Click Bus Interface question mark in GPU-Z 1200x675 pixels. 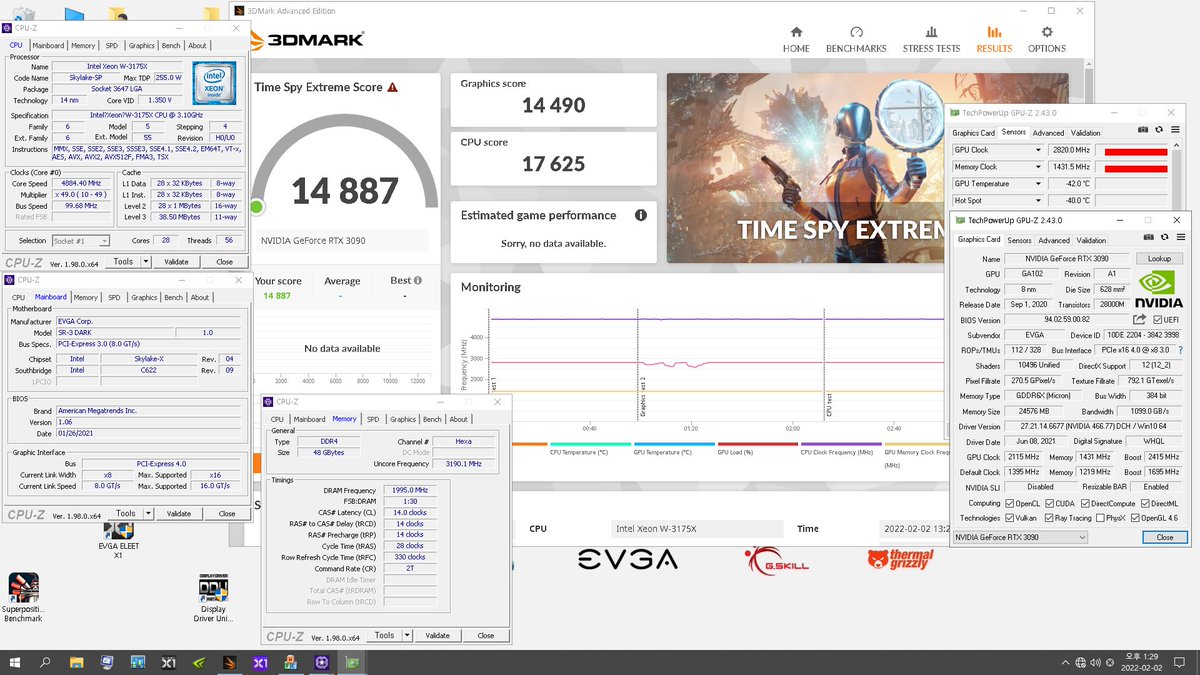point(1181,351)
